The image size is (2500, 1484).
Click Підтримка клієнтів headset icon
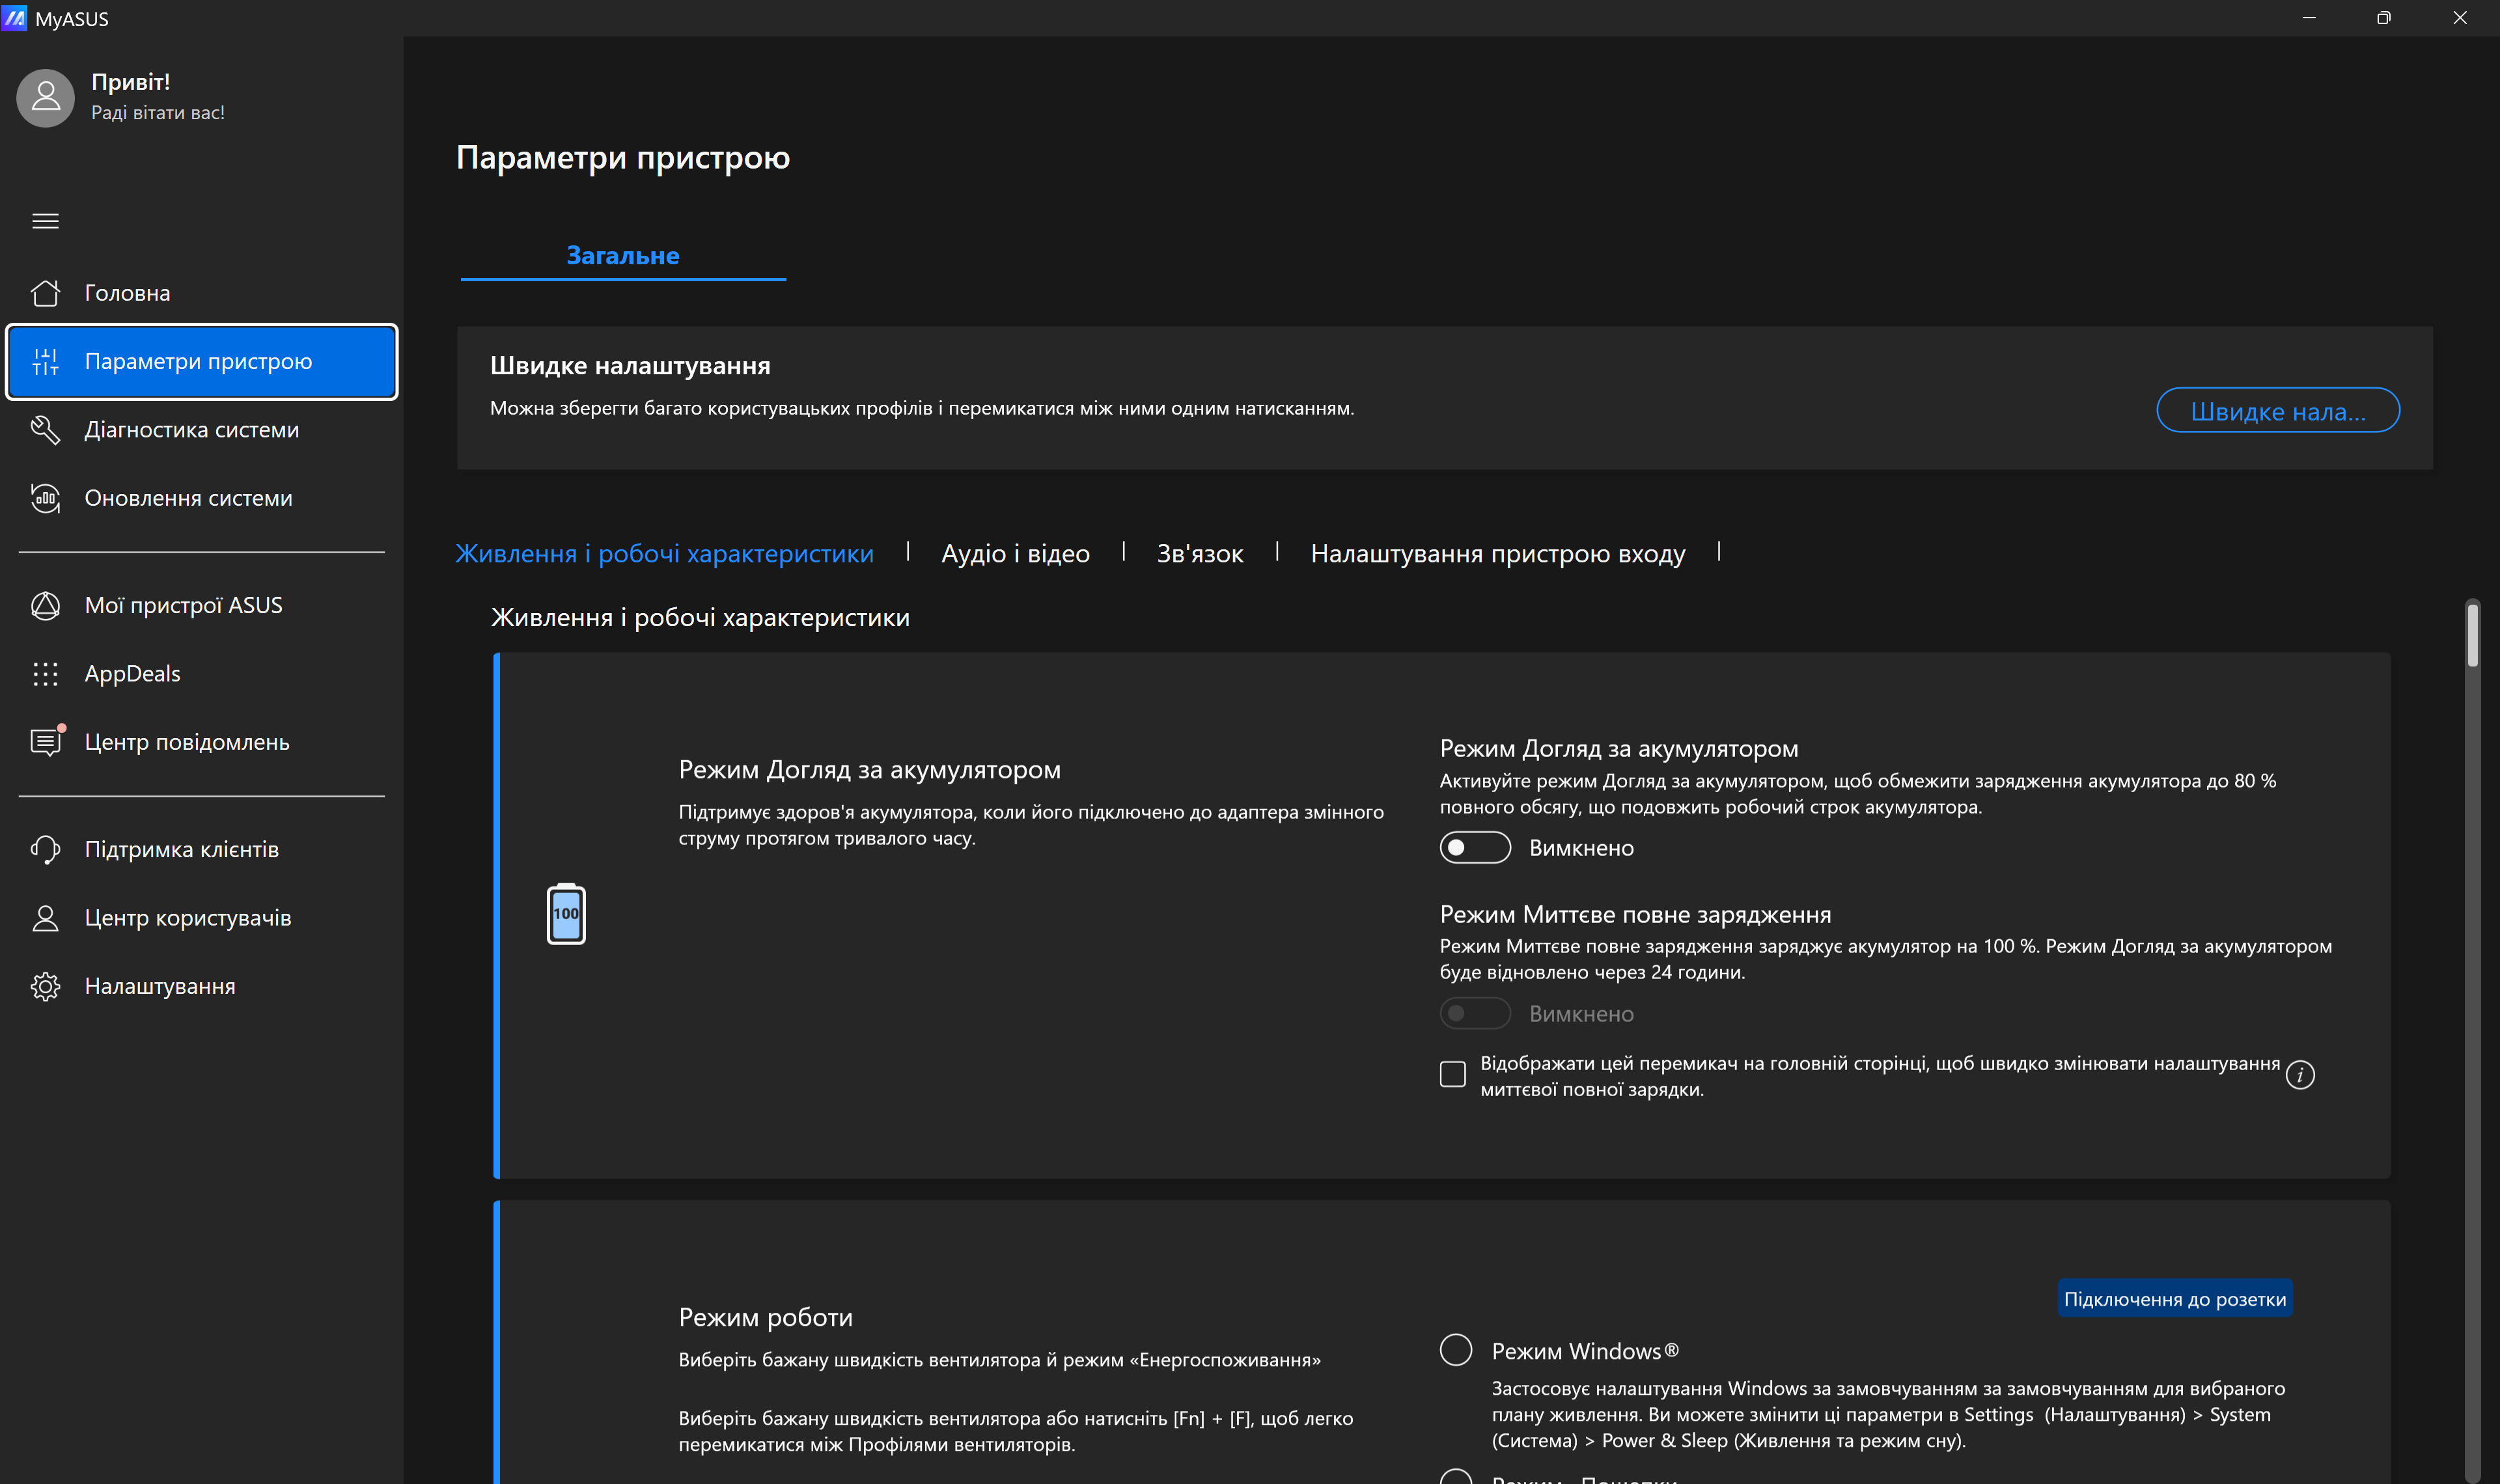[x=45, y=850]
